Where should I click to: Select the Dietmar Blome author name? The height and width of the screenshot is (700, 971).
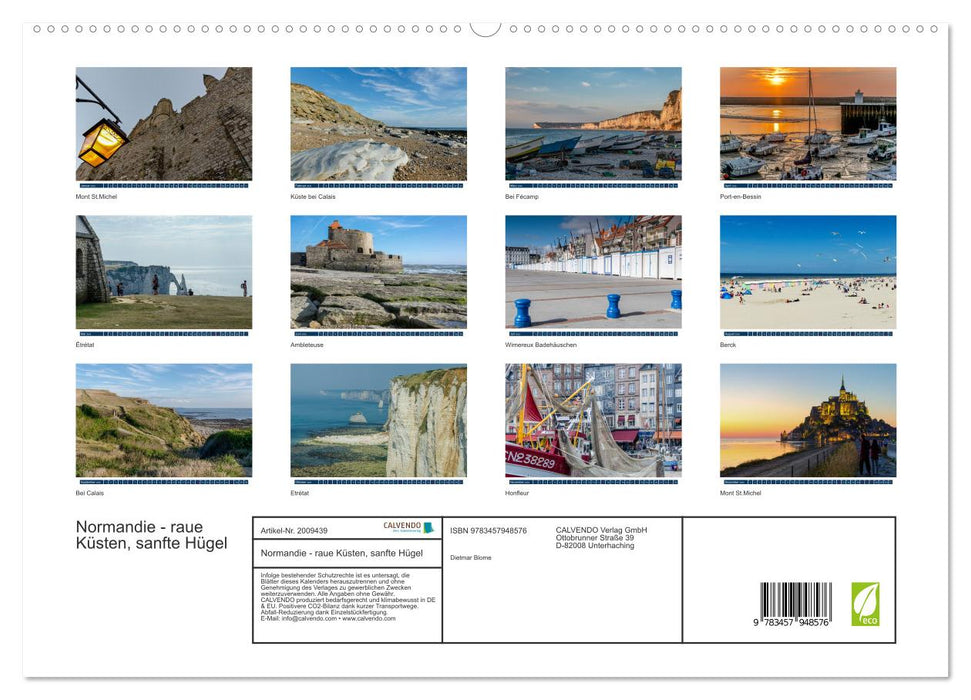pos(468,557)
